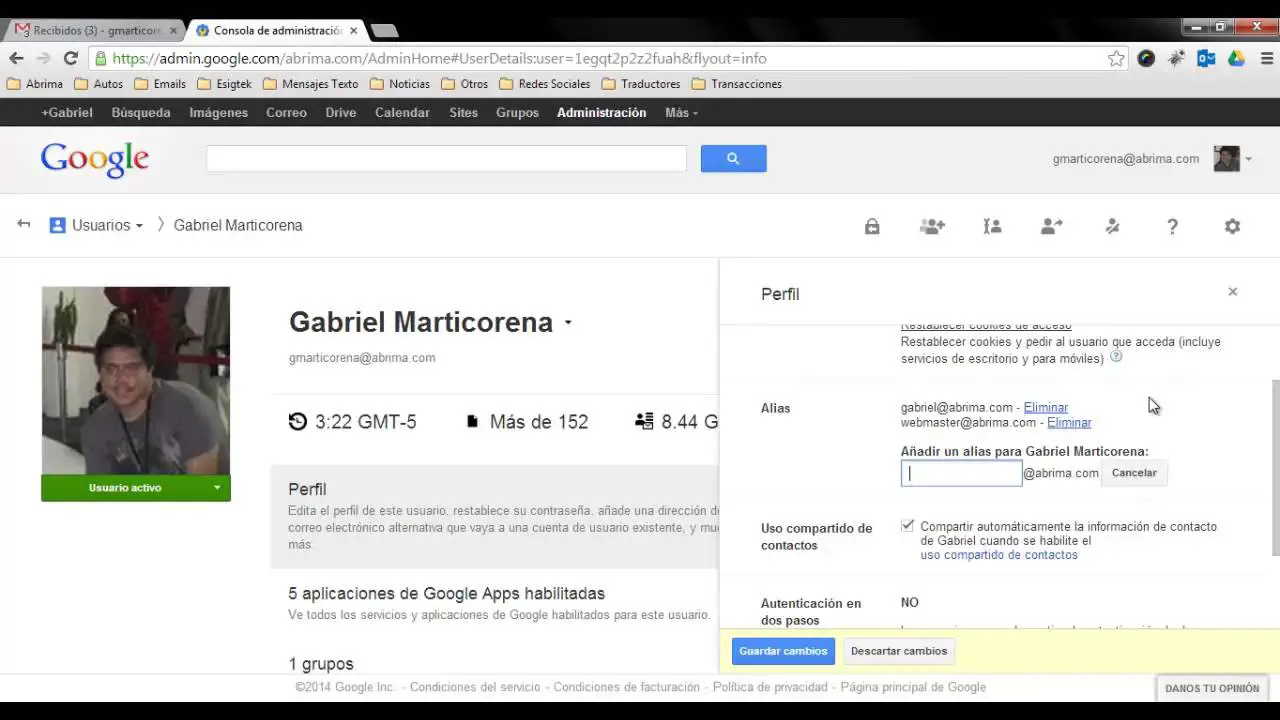Click the Usuarios people icon in breadcrumb
Viewport: 1280px width, 720px height.
tap(57, 225)
